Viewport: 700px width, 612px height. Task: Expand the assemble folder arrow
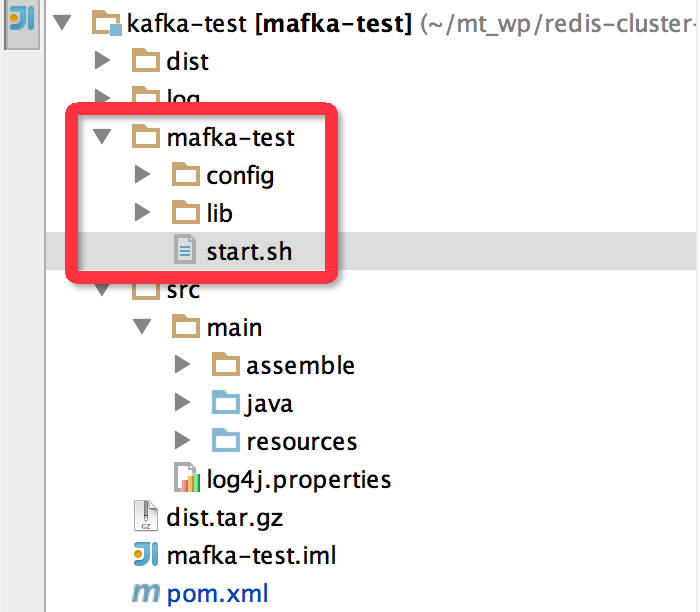182,365
